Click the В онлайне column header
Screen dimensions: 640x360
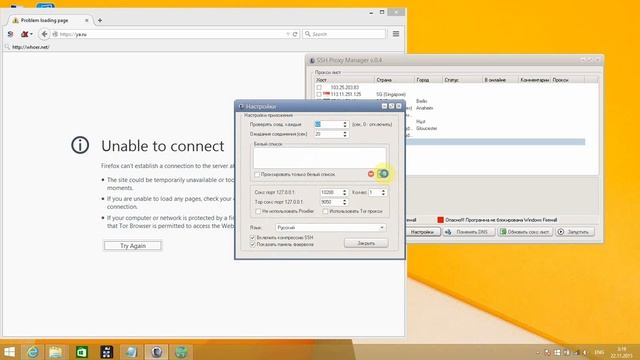(x=500, y=80)
